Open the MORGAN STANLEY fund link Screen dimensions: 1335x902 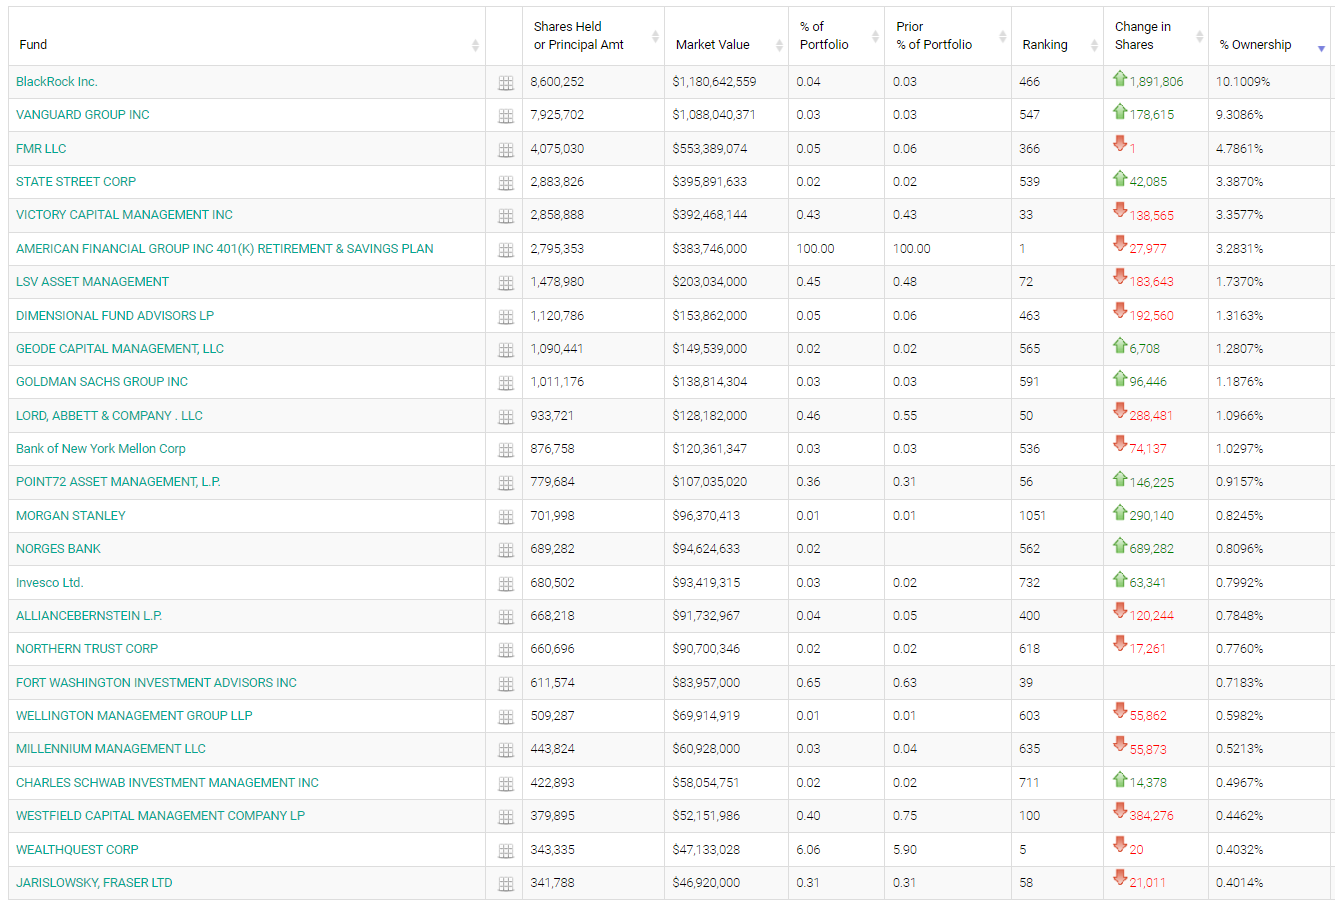point(71,516)
